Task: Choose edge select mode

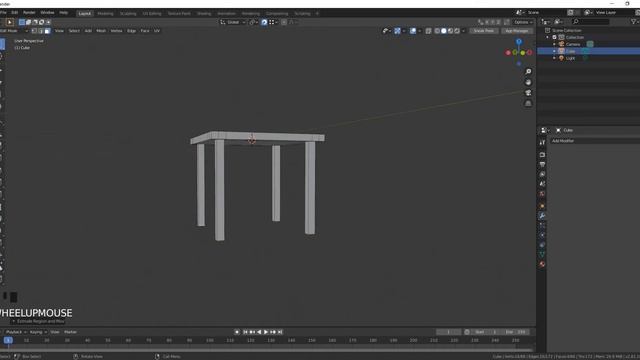Action: tap(41, 31)
